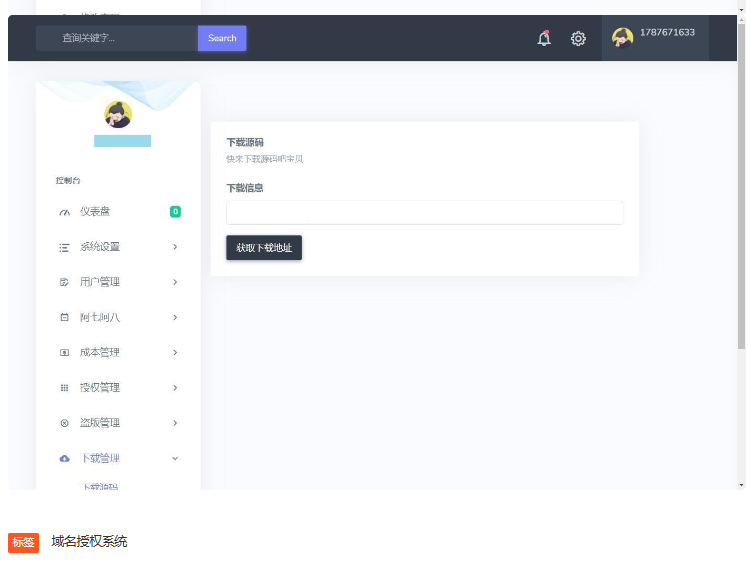Expand the 用户管理 submenu arrow
This screenshot has width=751, height=562.
tap(175, 282)
